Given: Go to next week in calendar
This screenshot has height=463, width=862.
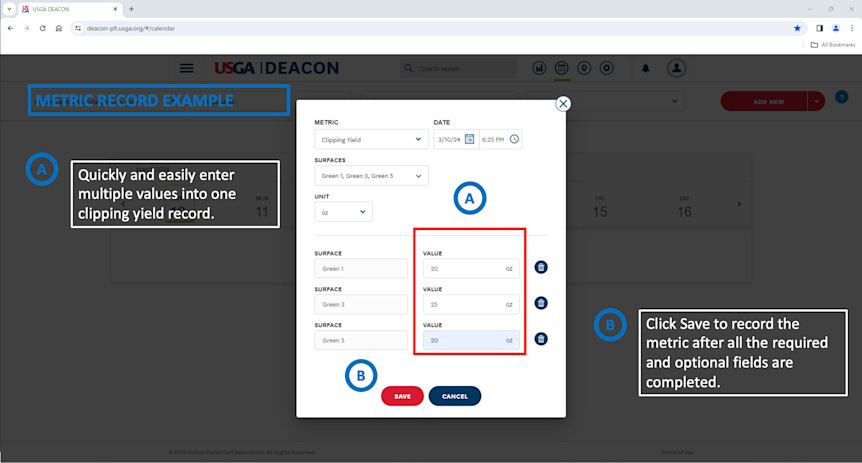Looking at the screenshot, I should click(x=739, y=204).
